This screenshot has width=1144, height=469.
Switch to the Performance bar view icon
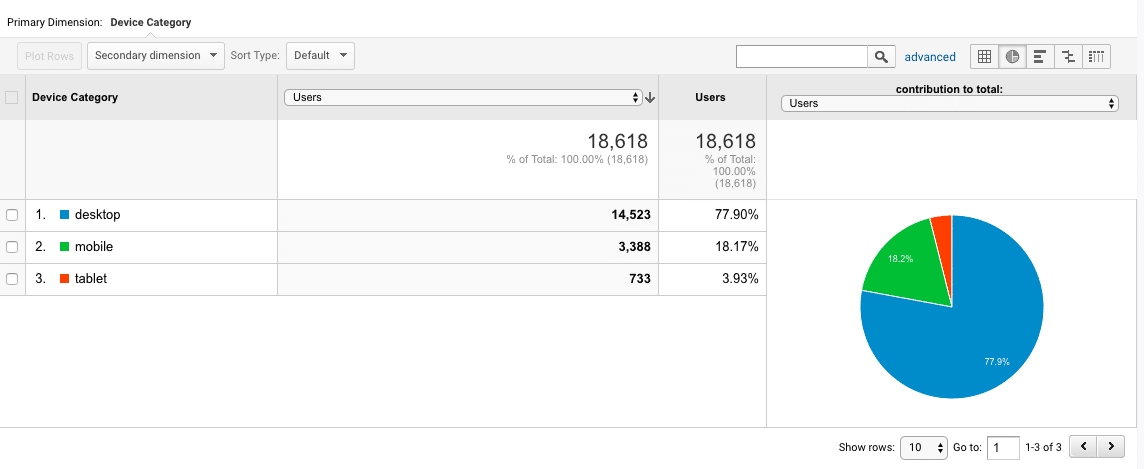click(x=1040, y=56)
